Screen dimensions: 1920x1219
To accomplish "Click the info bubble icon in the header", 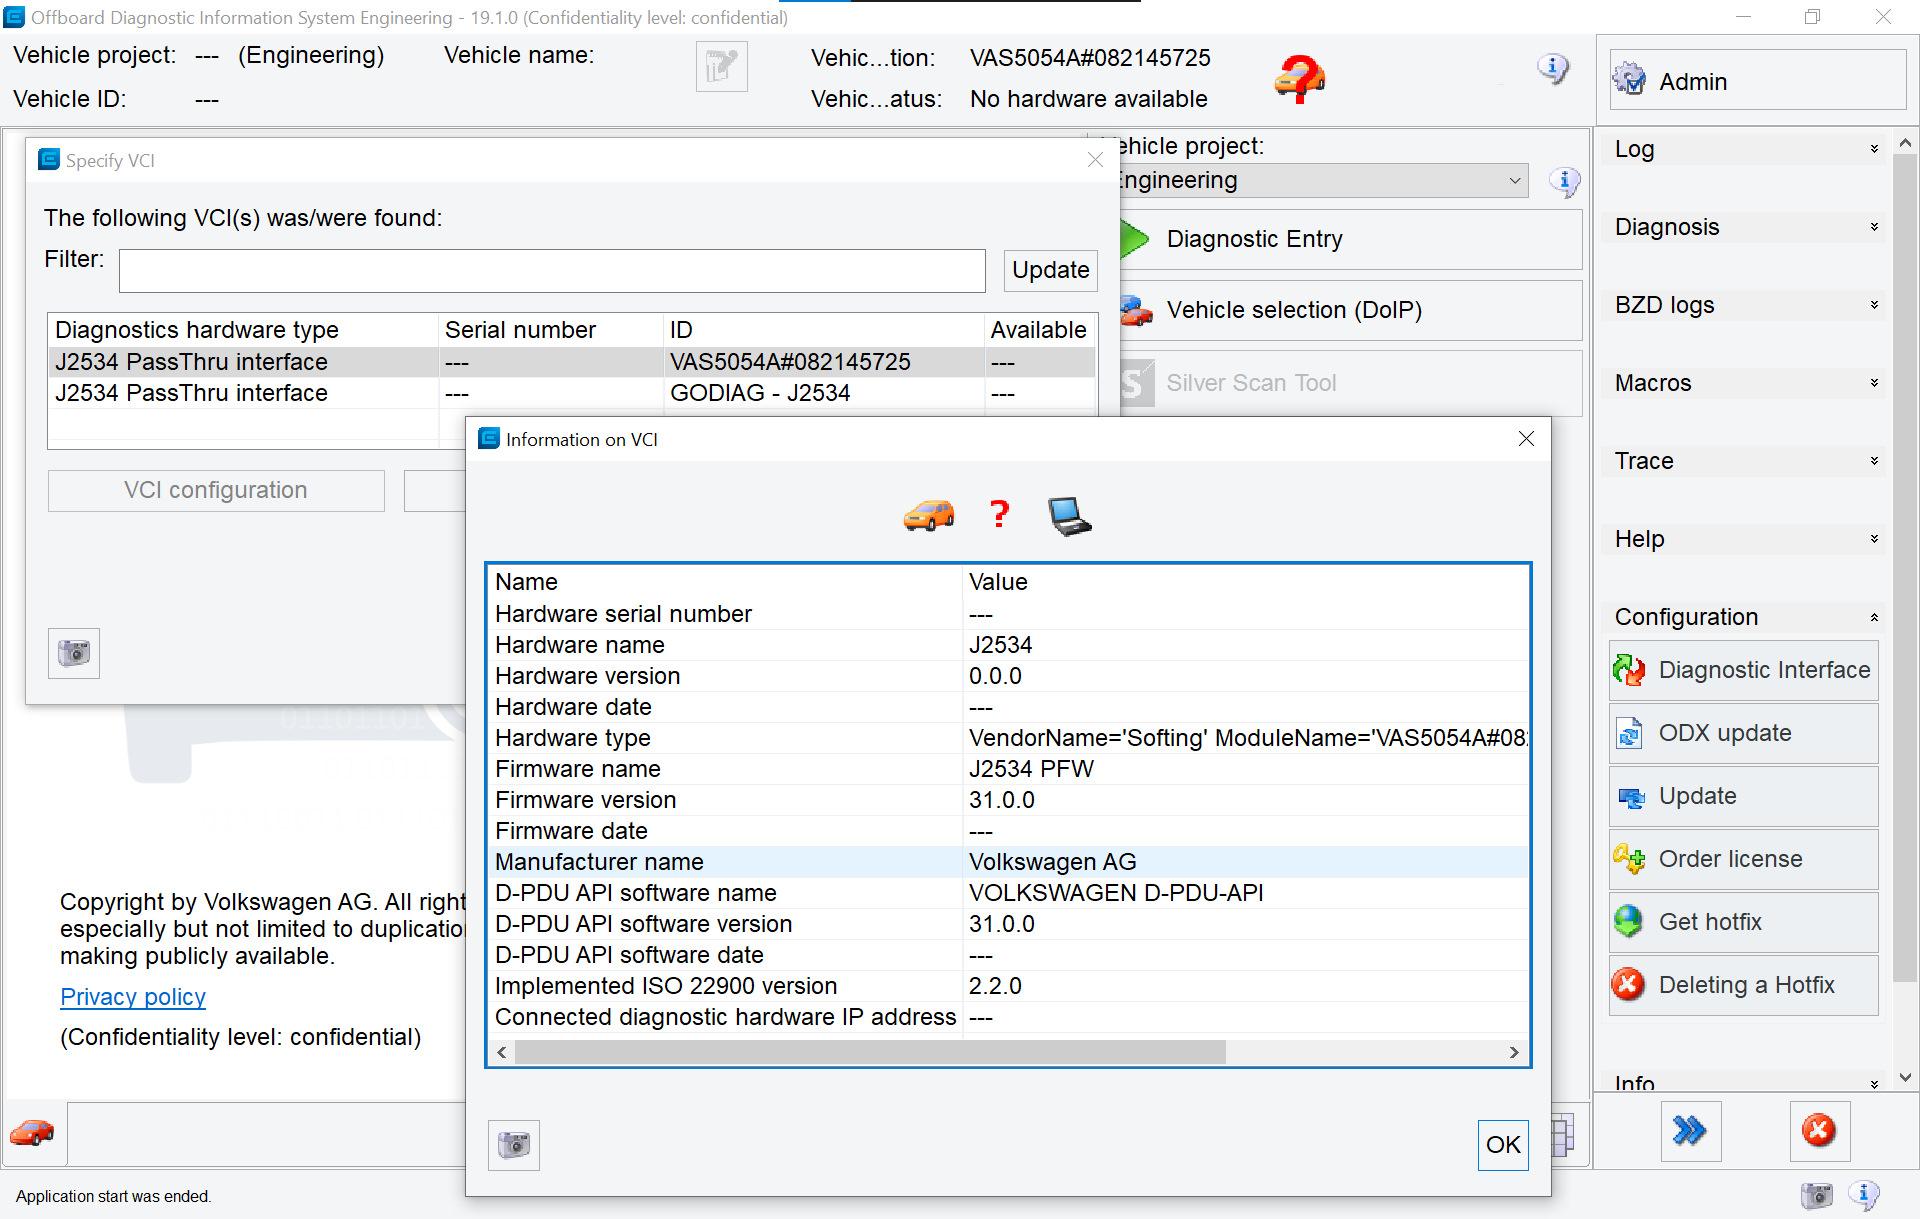I will (1553, 68).
